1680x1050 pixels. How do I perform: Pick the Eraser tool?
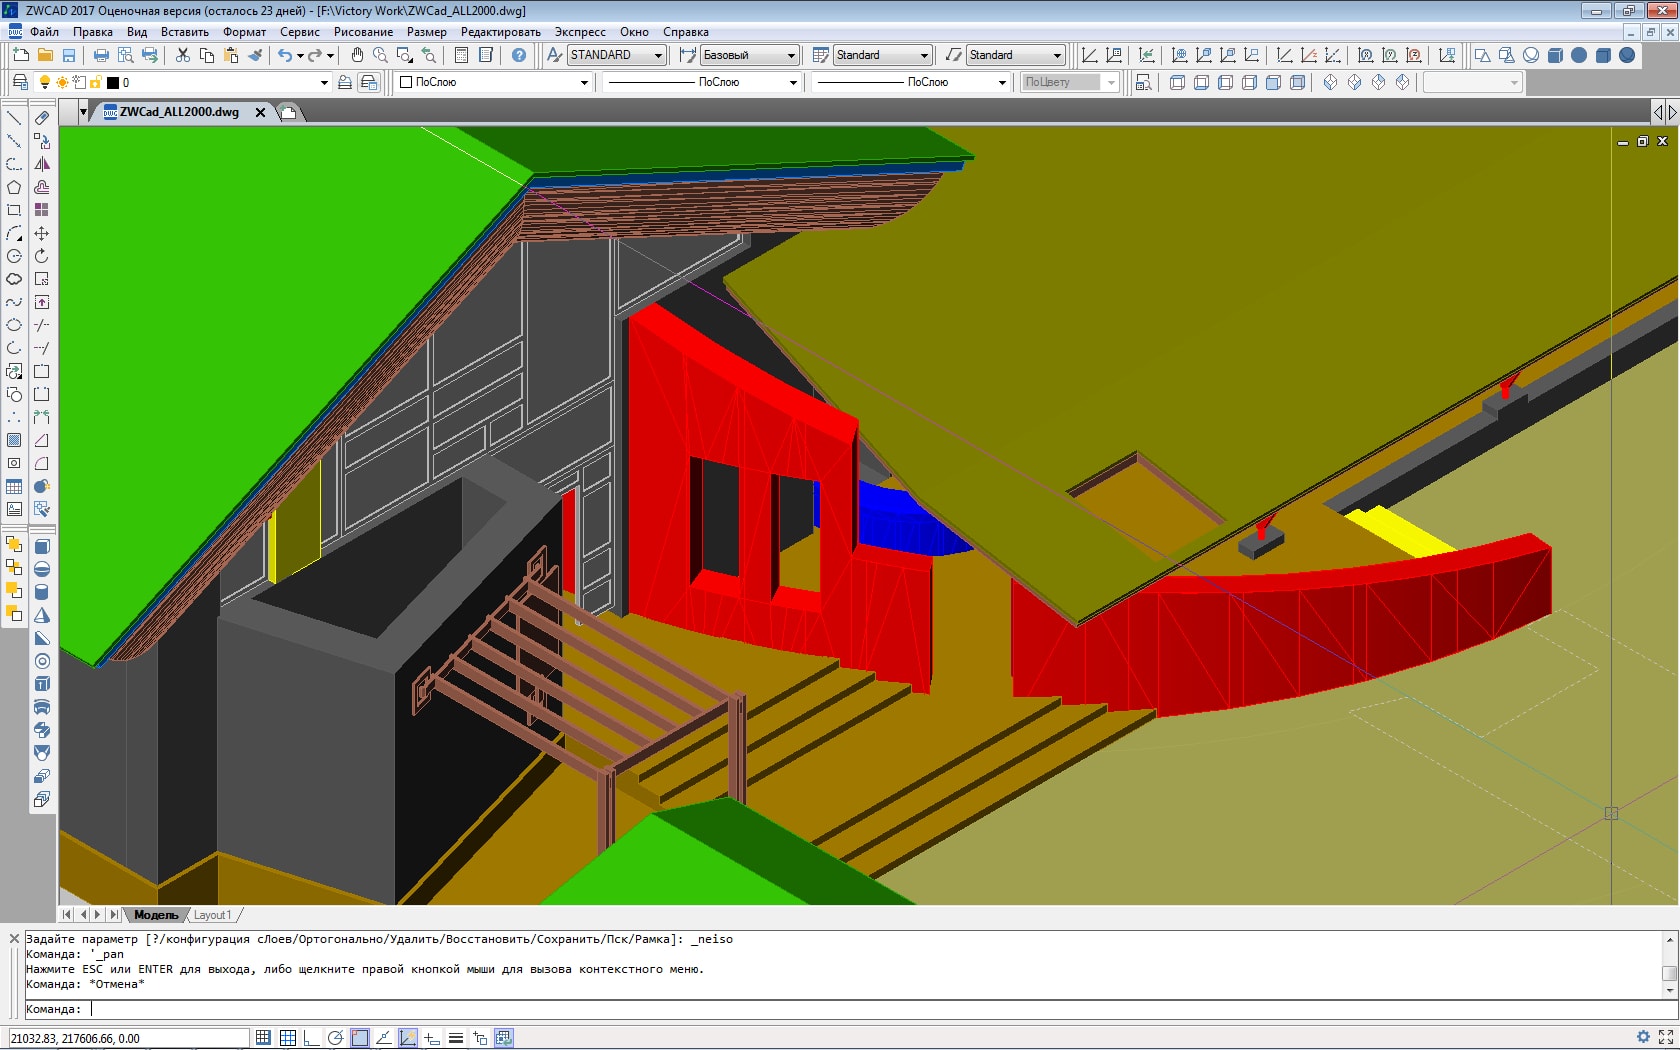42,118
